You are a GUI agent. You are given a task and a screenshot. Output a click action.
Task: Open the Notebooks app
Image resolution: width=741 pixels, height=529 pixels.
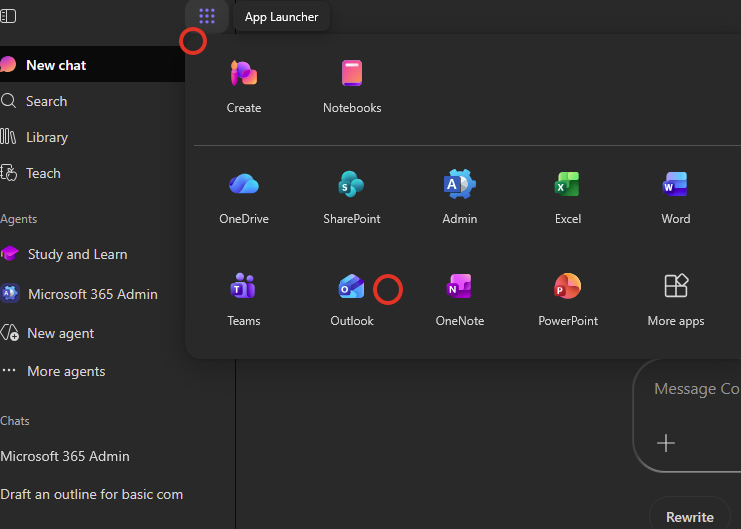(x=352, y=87)
